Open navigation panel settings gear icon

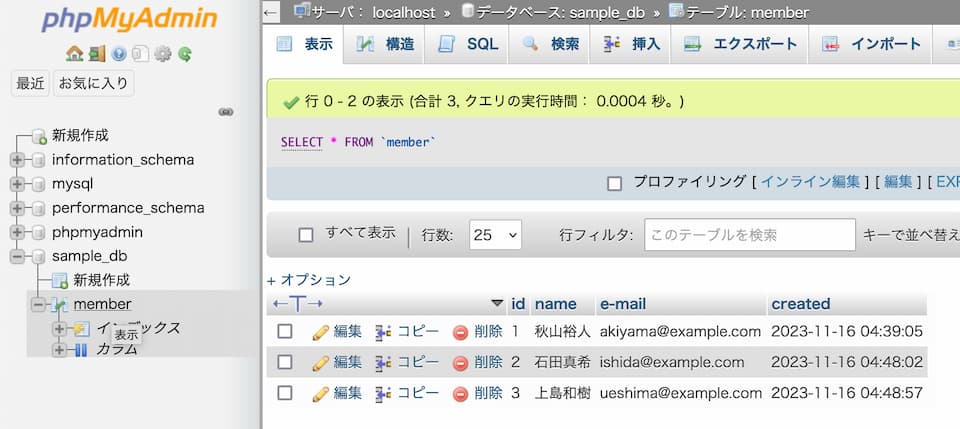(163, 54)
